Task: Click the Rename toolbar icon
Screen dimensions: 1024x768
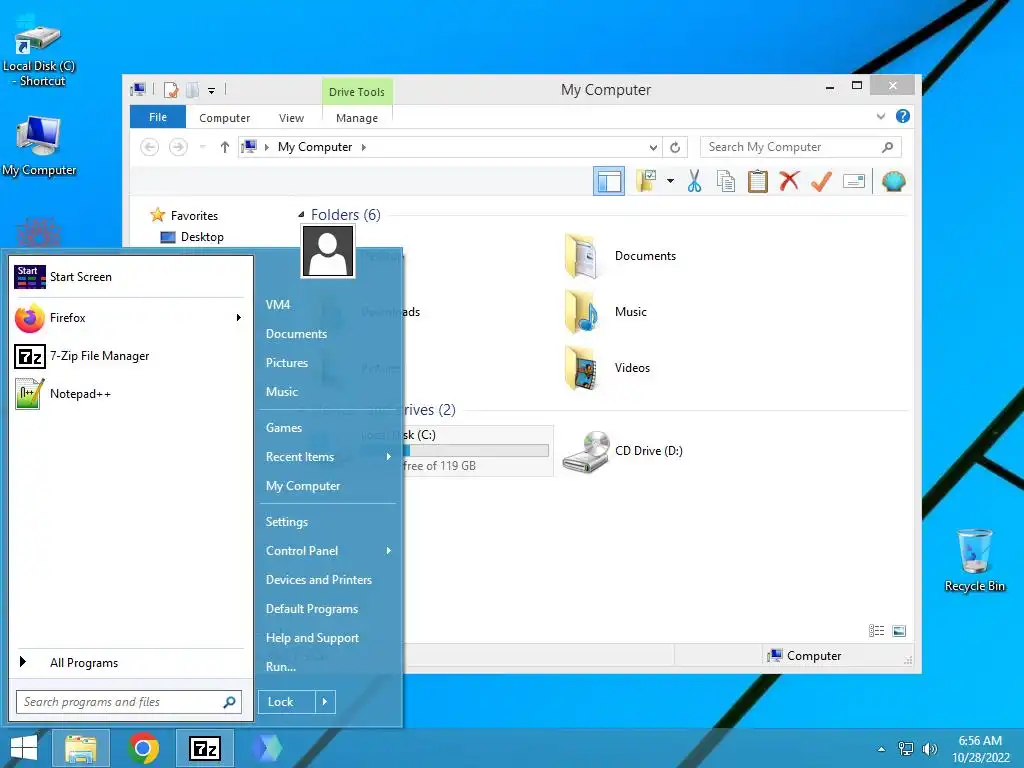Action: pyautogui.click(x=854, y=181)
